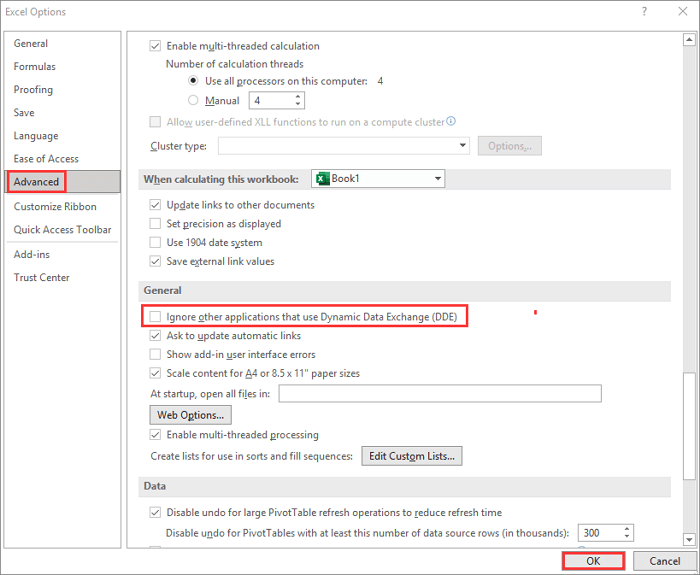Viewport: 700px width, 575px height.
Task: Click scrollbar up arrow in options pane
Action: click(689, 40)
